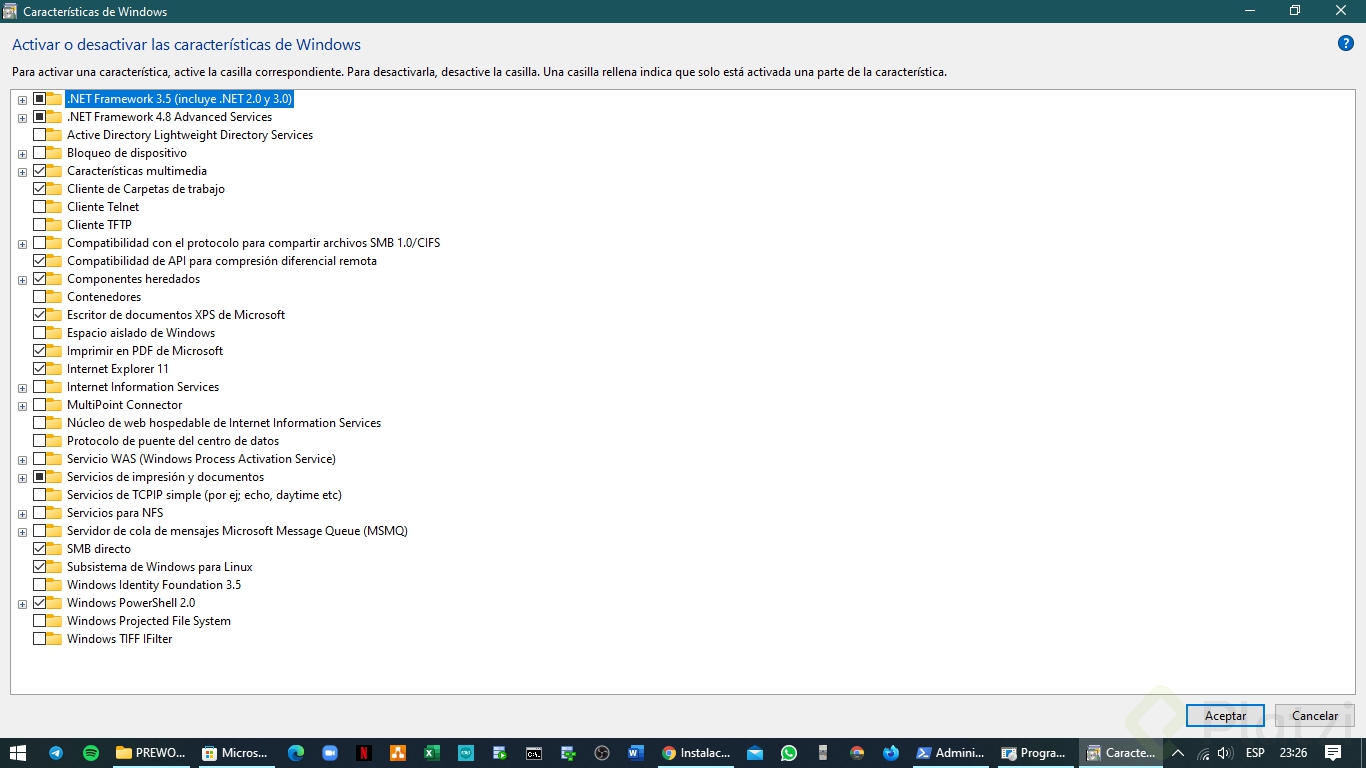The width and height of the screenshot is (1366, 768).
Task: Select Escritor de documentos XPS de Microsoft
Action: [x=175, y=315]
